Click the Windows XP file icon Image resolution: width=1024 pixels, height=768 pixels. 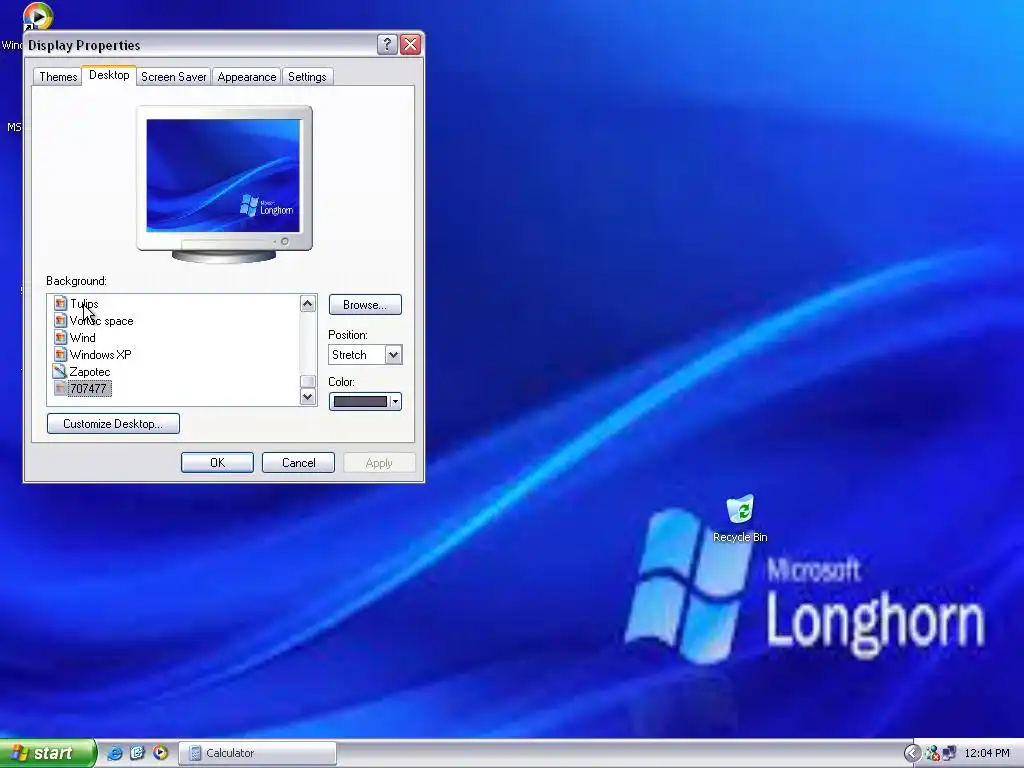coord(60,355)
